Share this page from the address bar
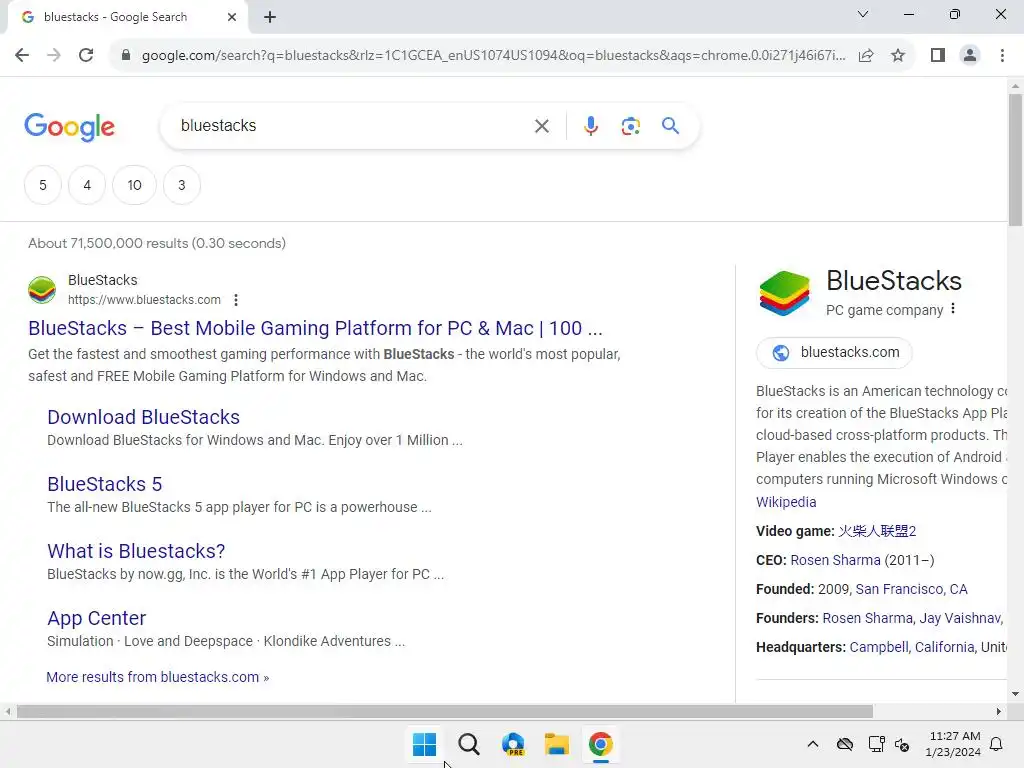The image size is (1024, 768). tap(866, 56)
